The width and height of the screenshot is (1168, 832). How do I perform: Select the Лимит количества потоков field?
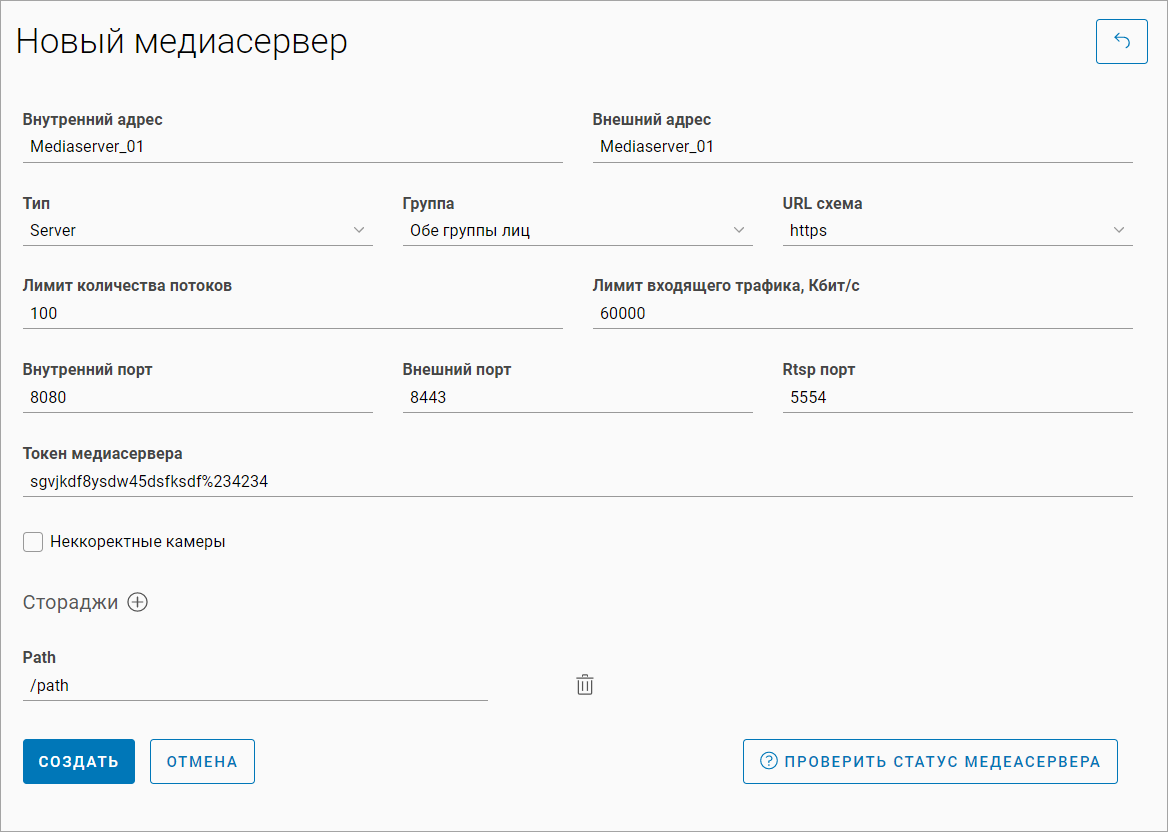tap(292, 313)
